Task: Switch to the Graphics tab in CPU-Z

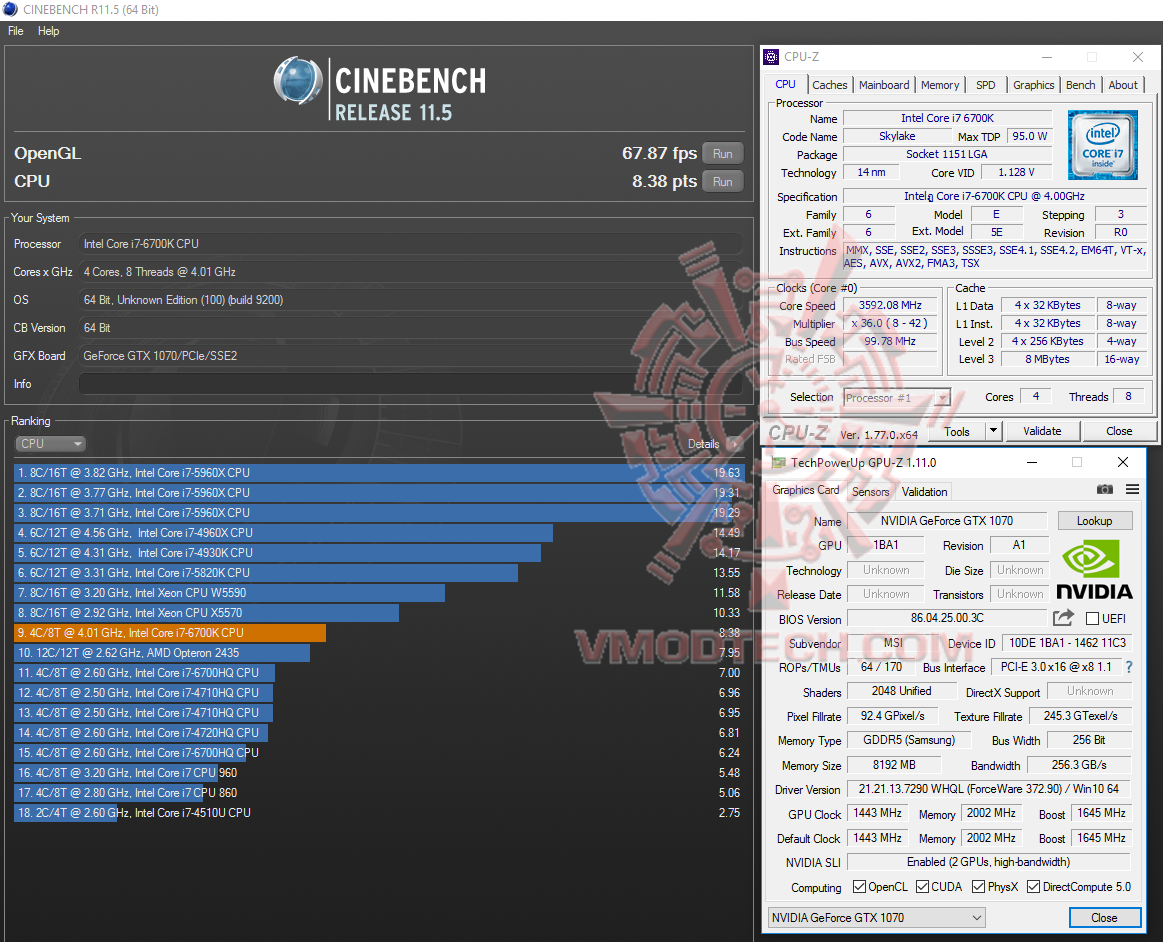Action: point(1034,85)
